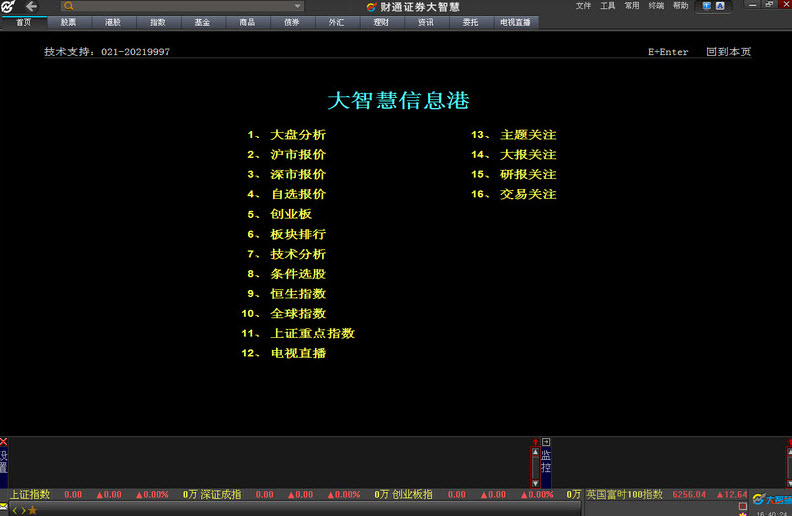The image size is (792, 516).
Task: Click 深证成指 in the status ticker
Action: click(221, 495)
